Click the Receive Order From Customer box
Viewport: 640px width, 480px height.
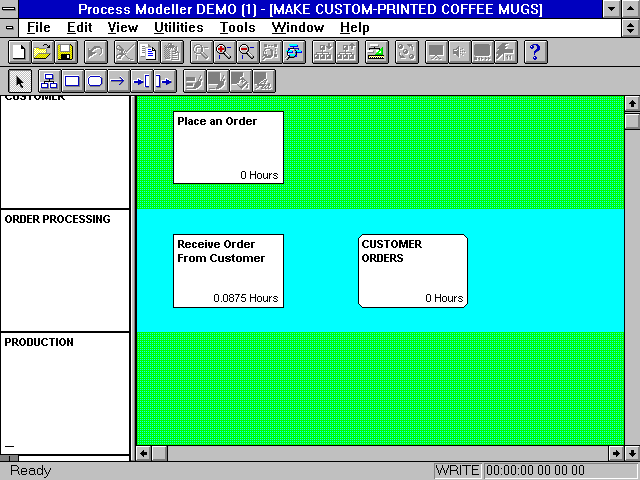tap(228, 271)
